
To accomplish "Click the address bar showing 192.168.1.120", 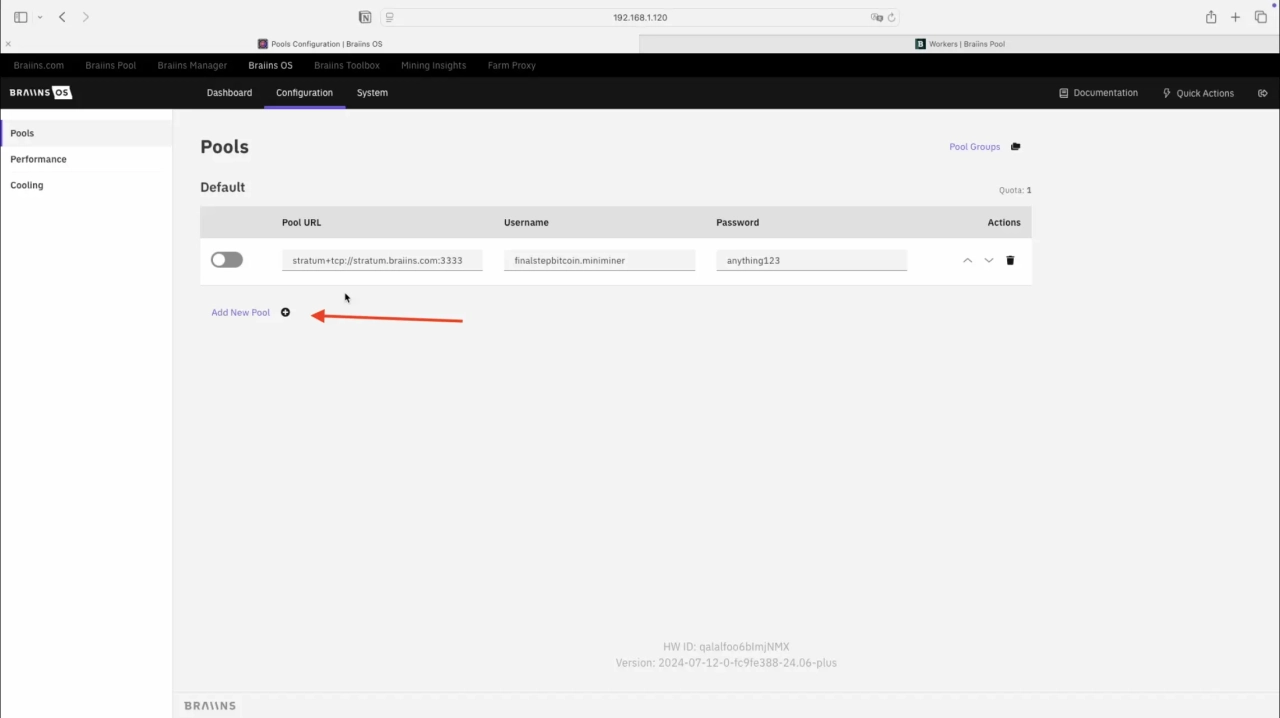I will tap(640, 17).
